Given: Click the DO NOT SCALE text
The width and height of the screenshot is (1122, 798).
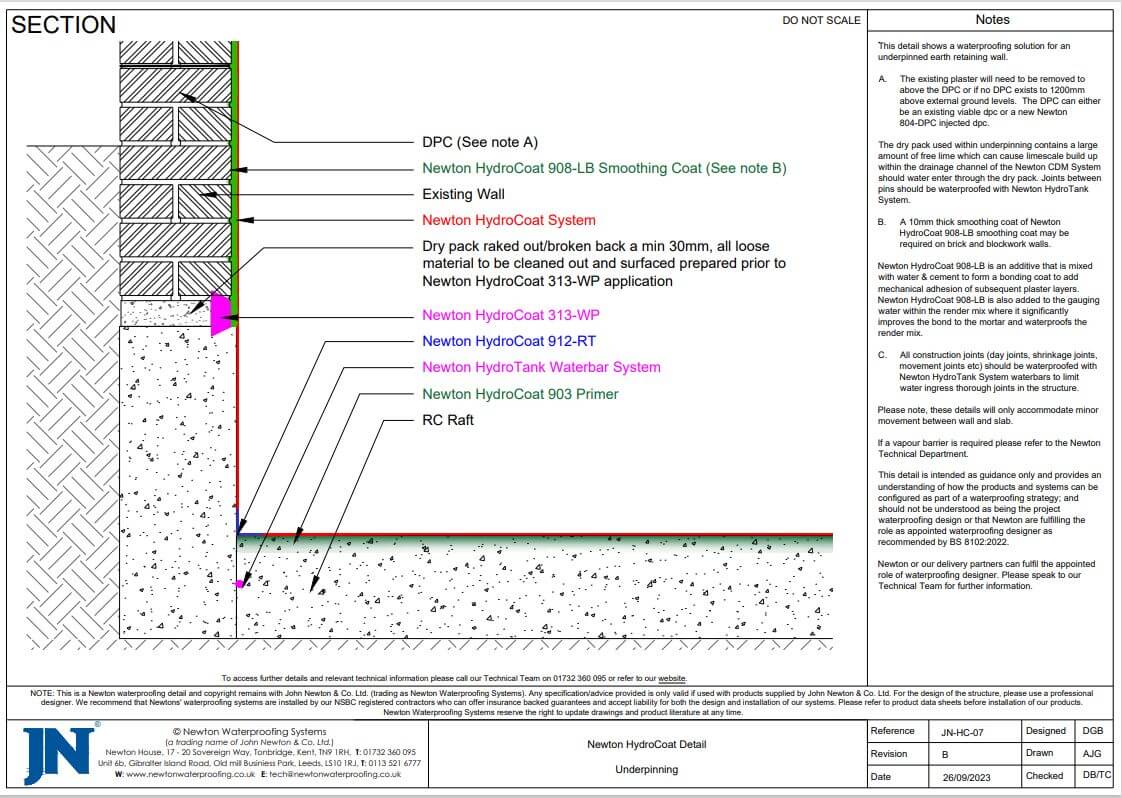Looking at the screenshot, I should point(821,20).
